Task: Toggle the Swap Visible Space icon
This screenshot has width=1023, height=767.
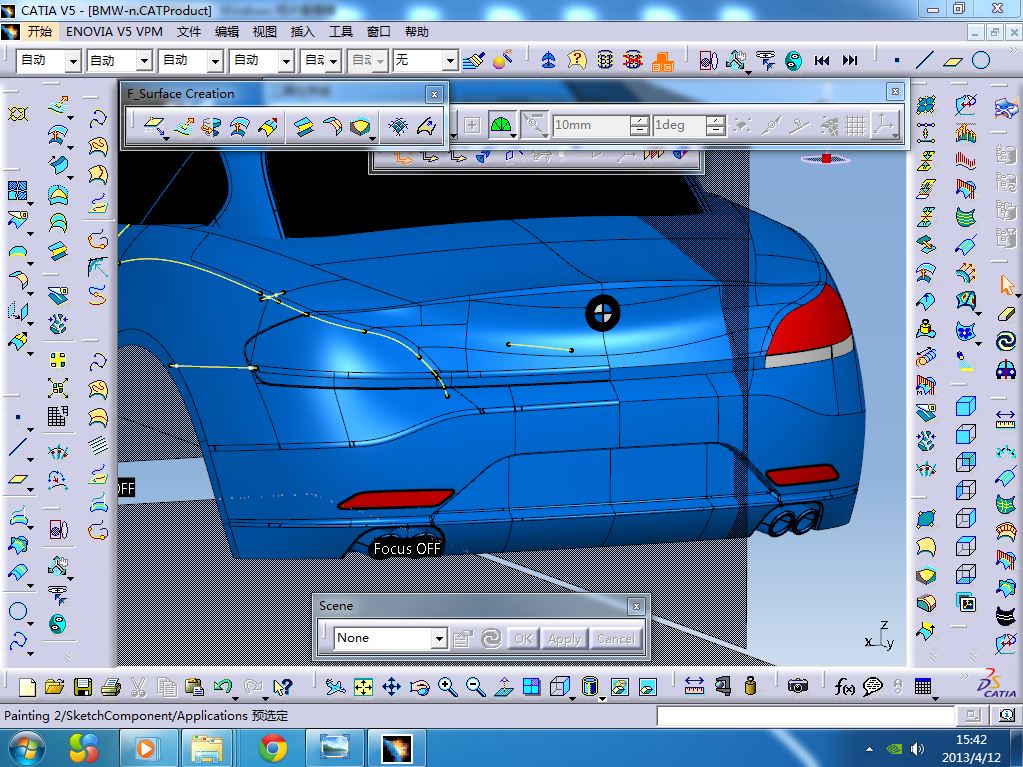Action: [x=647, y=686]
